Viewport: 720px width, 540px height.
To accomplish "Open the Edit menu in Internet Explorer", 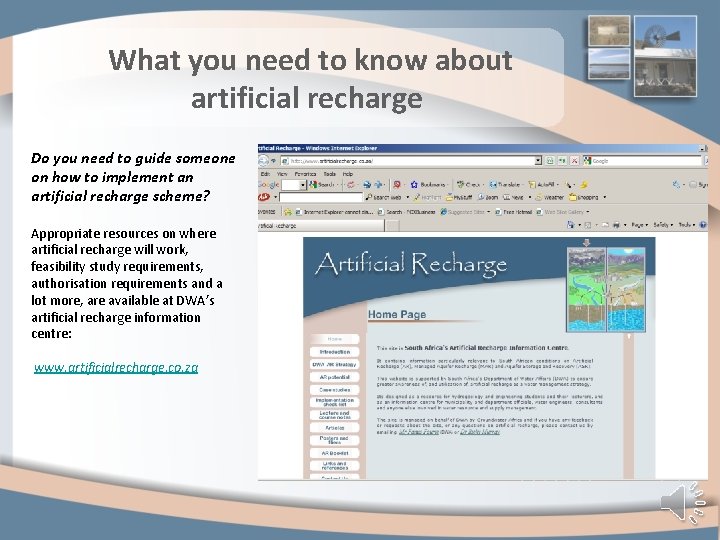I will 265,174.
